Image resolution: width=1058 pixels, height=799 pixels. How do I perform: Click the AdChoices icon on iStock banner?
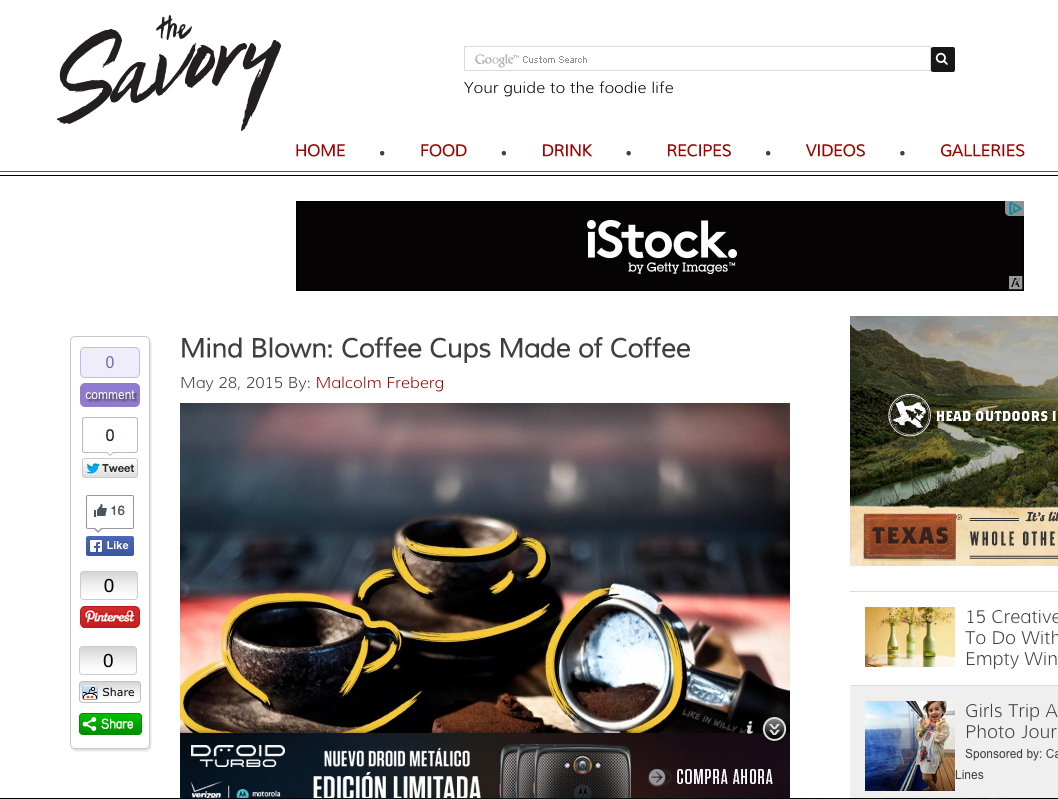[x=1015, y=209]
